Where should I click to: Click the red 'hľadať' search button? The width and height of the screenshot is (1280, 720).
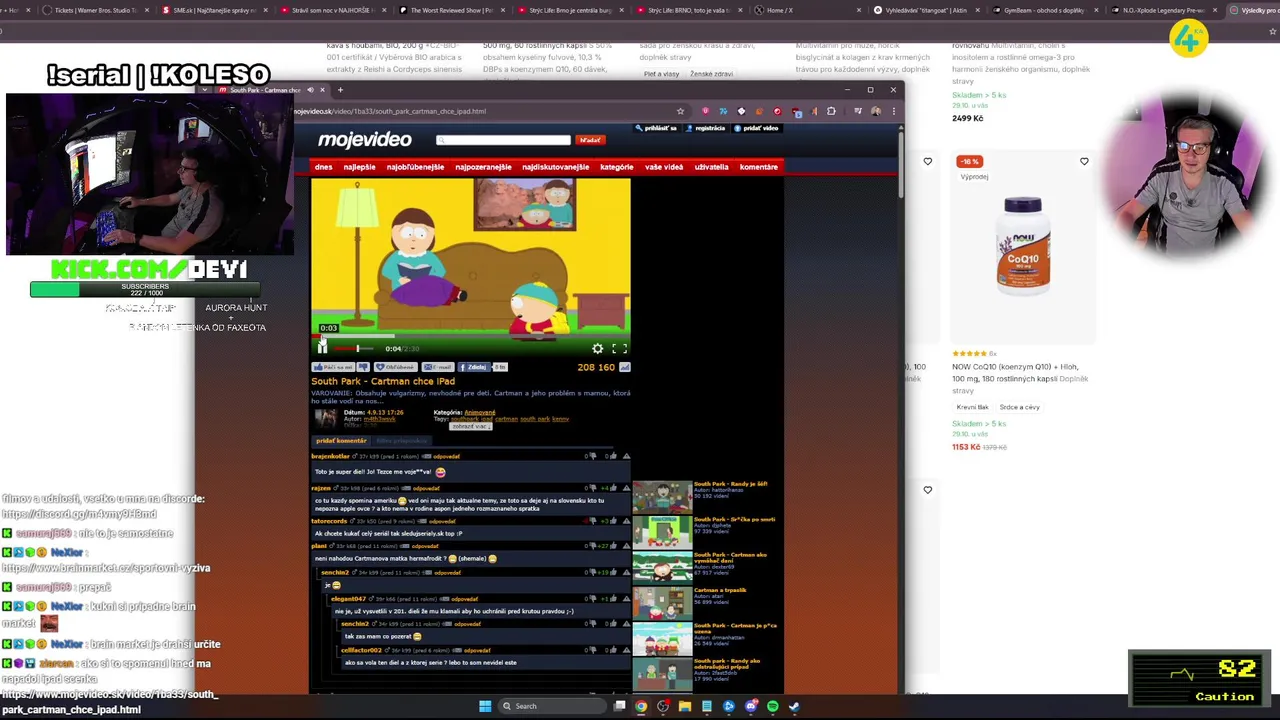pyautogui.click(x=590, y=140)
